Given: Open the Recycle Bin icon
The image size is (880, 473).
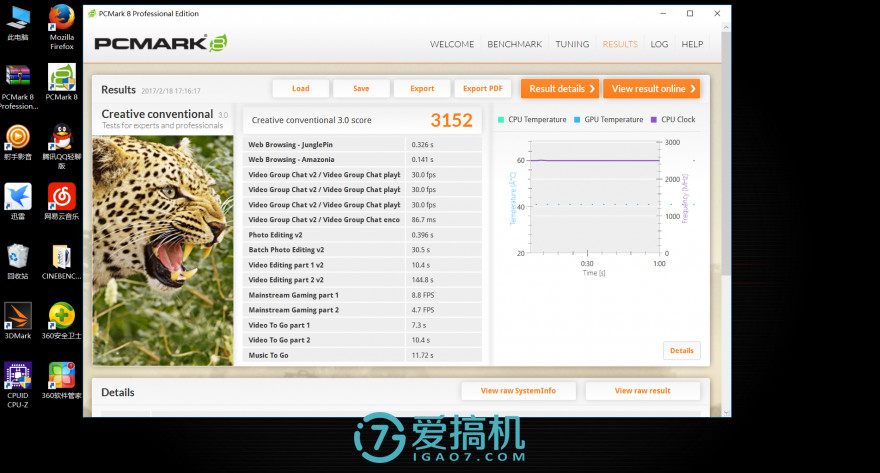Looking at the screenshot, I should (x=18, y=261).
